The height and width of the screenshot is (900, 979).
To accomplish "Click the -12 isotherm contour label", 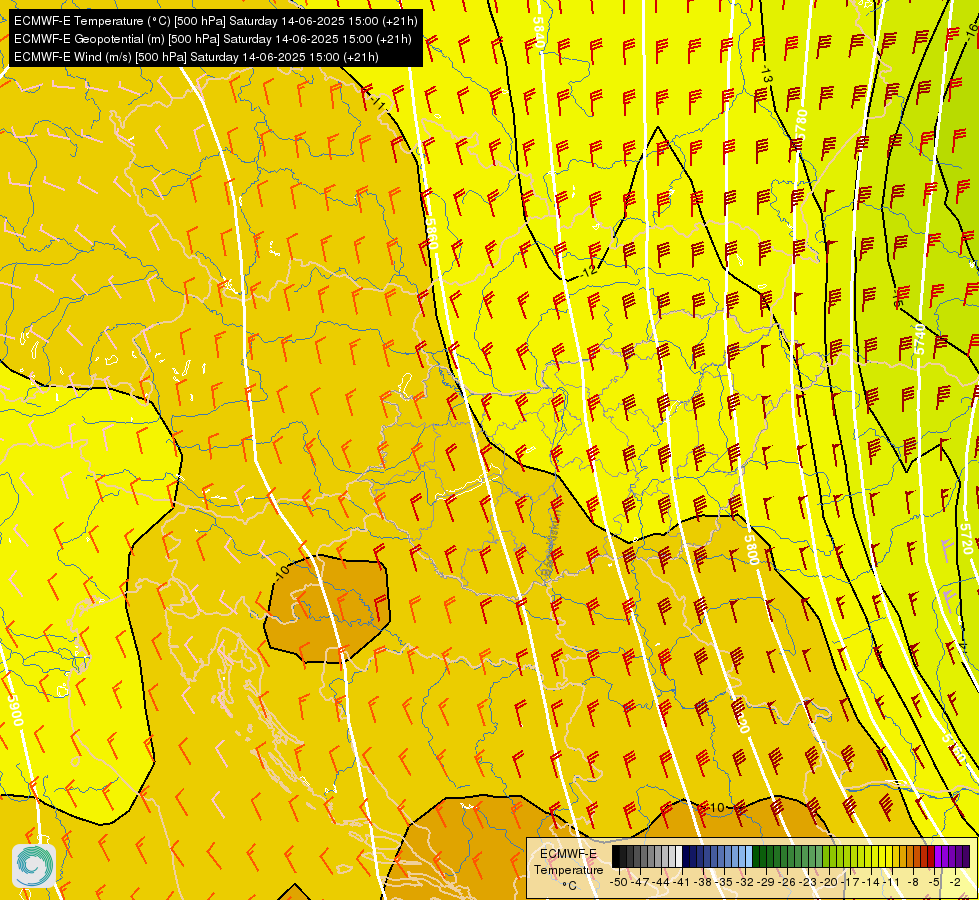I will (x=588, y=270).
